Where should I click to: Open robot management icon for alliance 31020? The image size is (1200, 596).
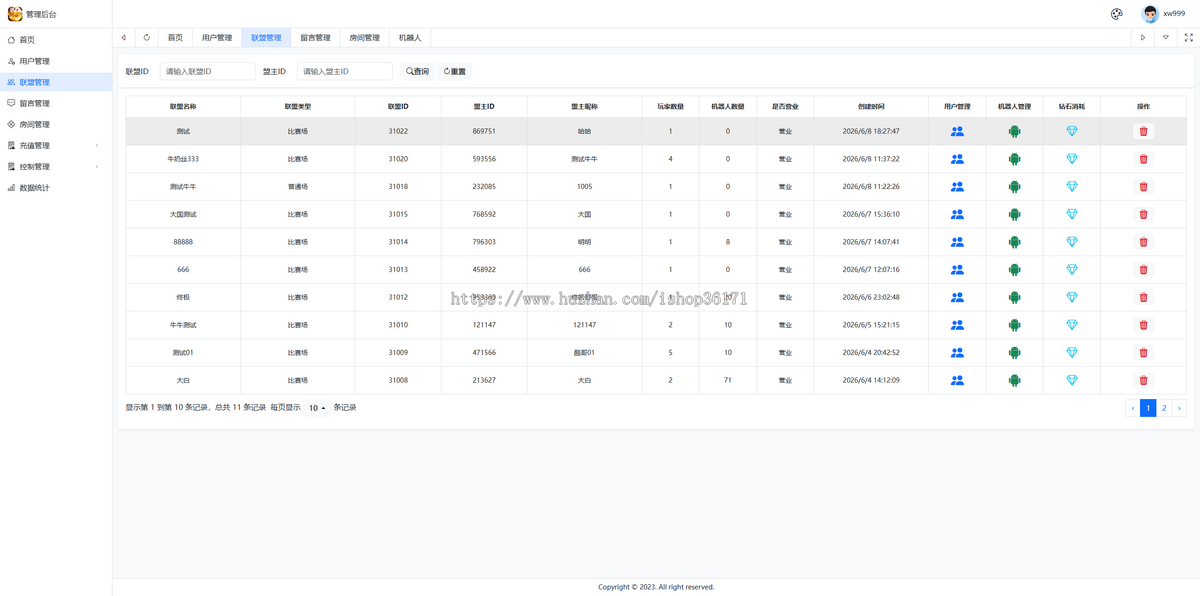[1014, 159]
